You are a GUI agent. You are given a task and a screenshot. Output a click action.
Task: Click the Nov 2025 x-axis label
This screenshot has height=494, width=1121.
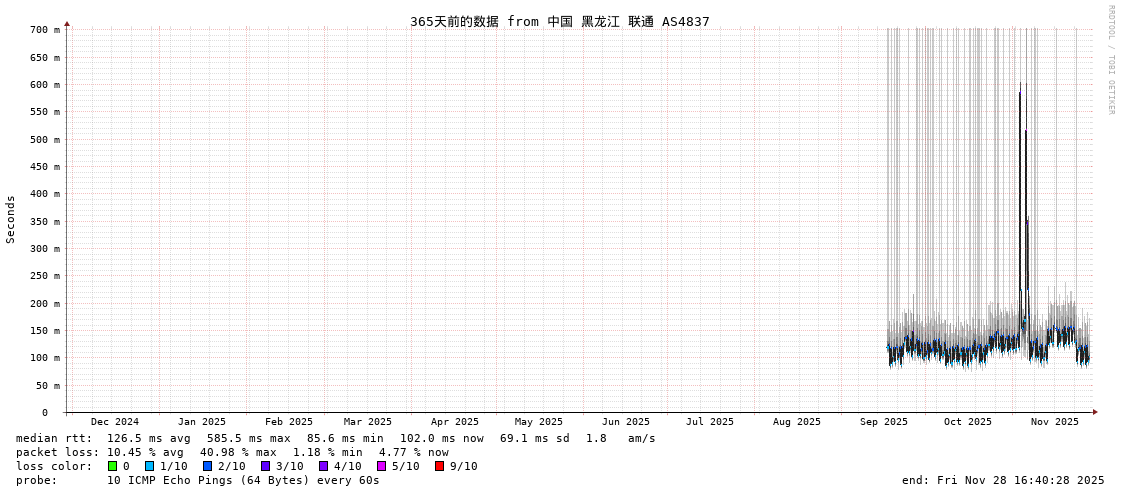tap(1055, 422)
